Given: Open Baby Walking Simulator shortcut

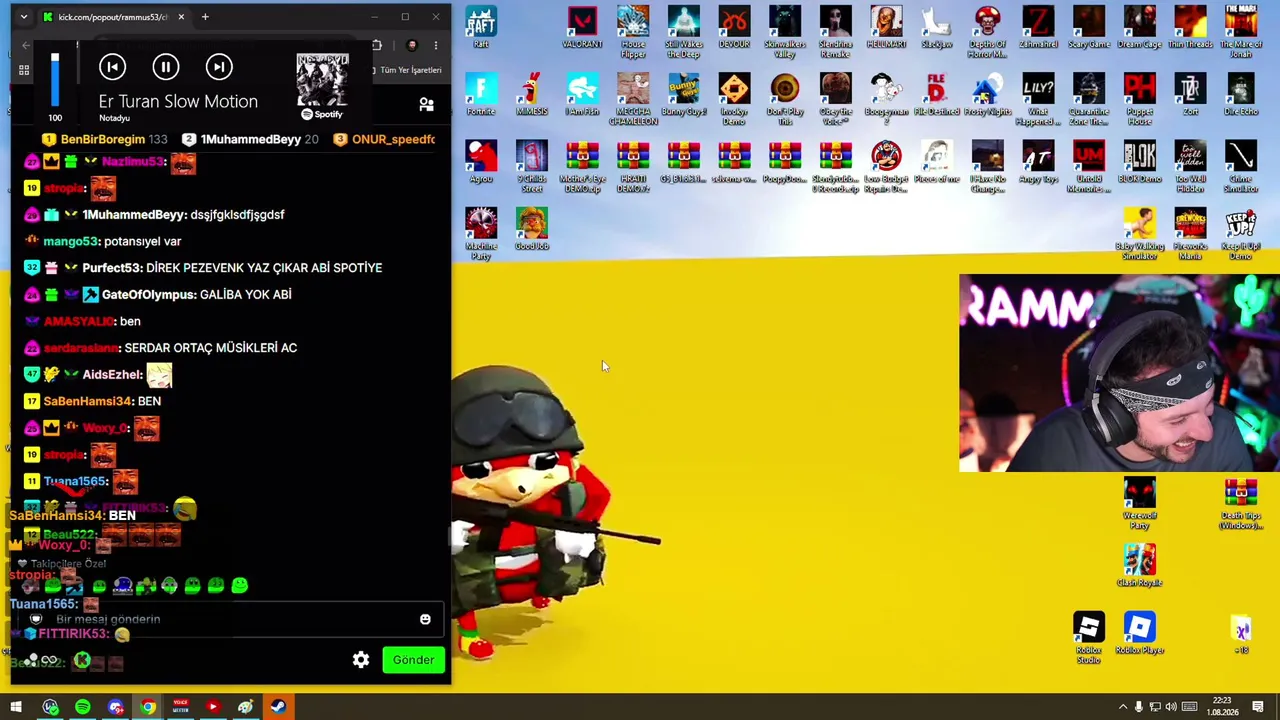Looking at the screenshot, I should pyautogui.click(x=1139, y=234).
